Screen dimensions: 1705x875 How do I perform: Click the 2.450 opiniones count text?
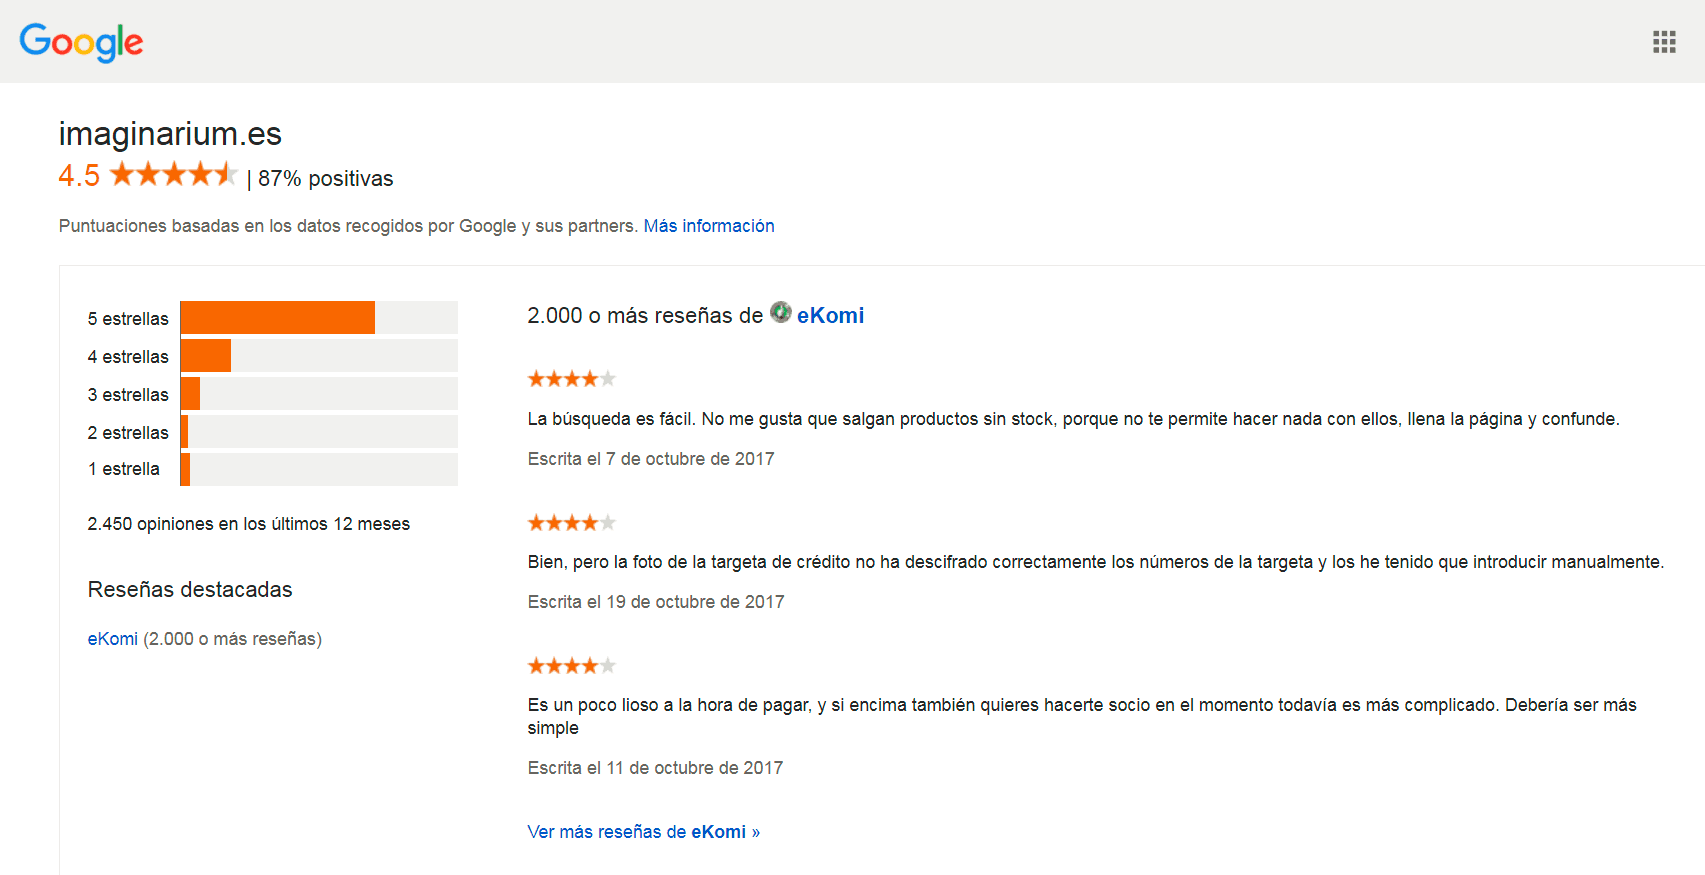point(248,524)
